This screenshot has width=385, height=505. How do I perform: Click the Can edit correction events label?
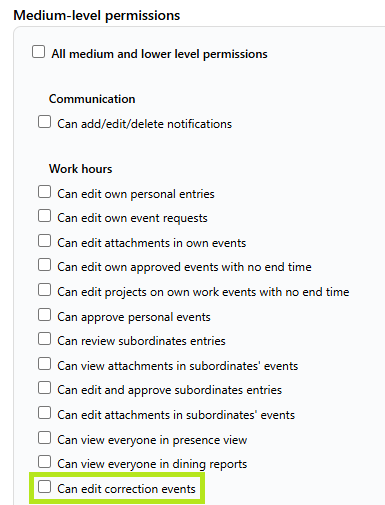126,489
